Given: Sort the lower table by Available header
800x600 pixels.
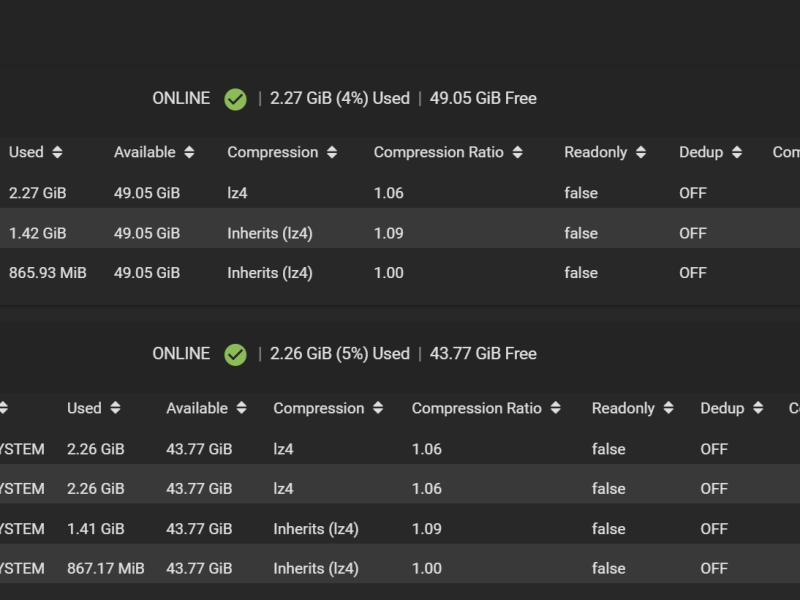Looking at the screenshot, I should click(197, 409).
